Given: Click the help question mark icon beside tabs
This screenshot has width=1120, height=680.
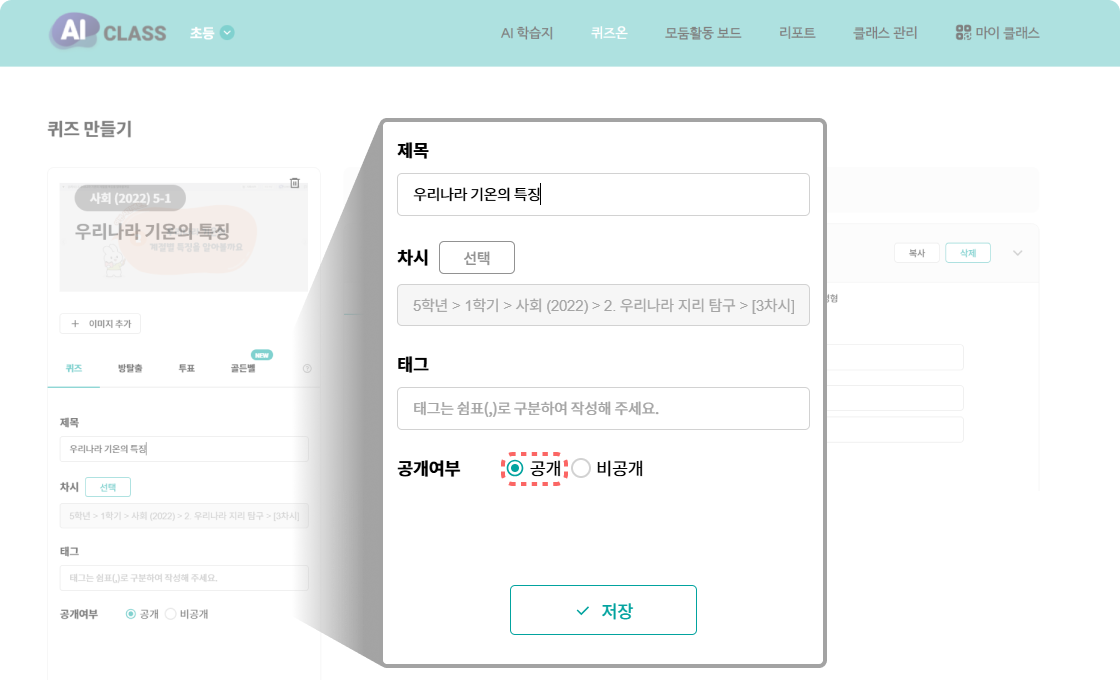Looking at the screenshot, I should click(x=307, y=368).
